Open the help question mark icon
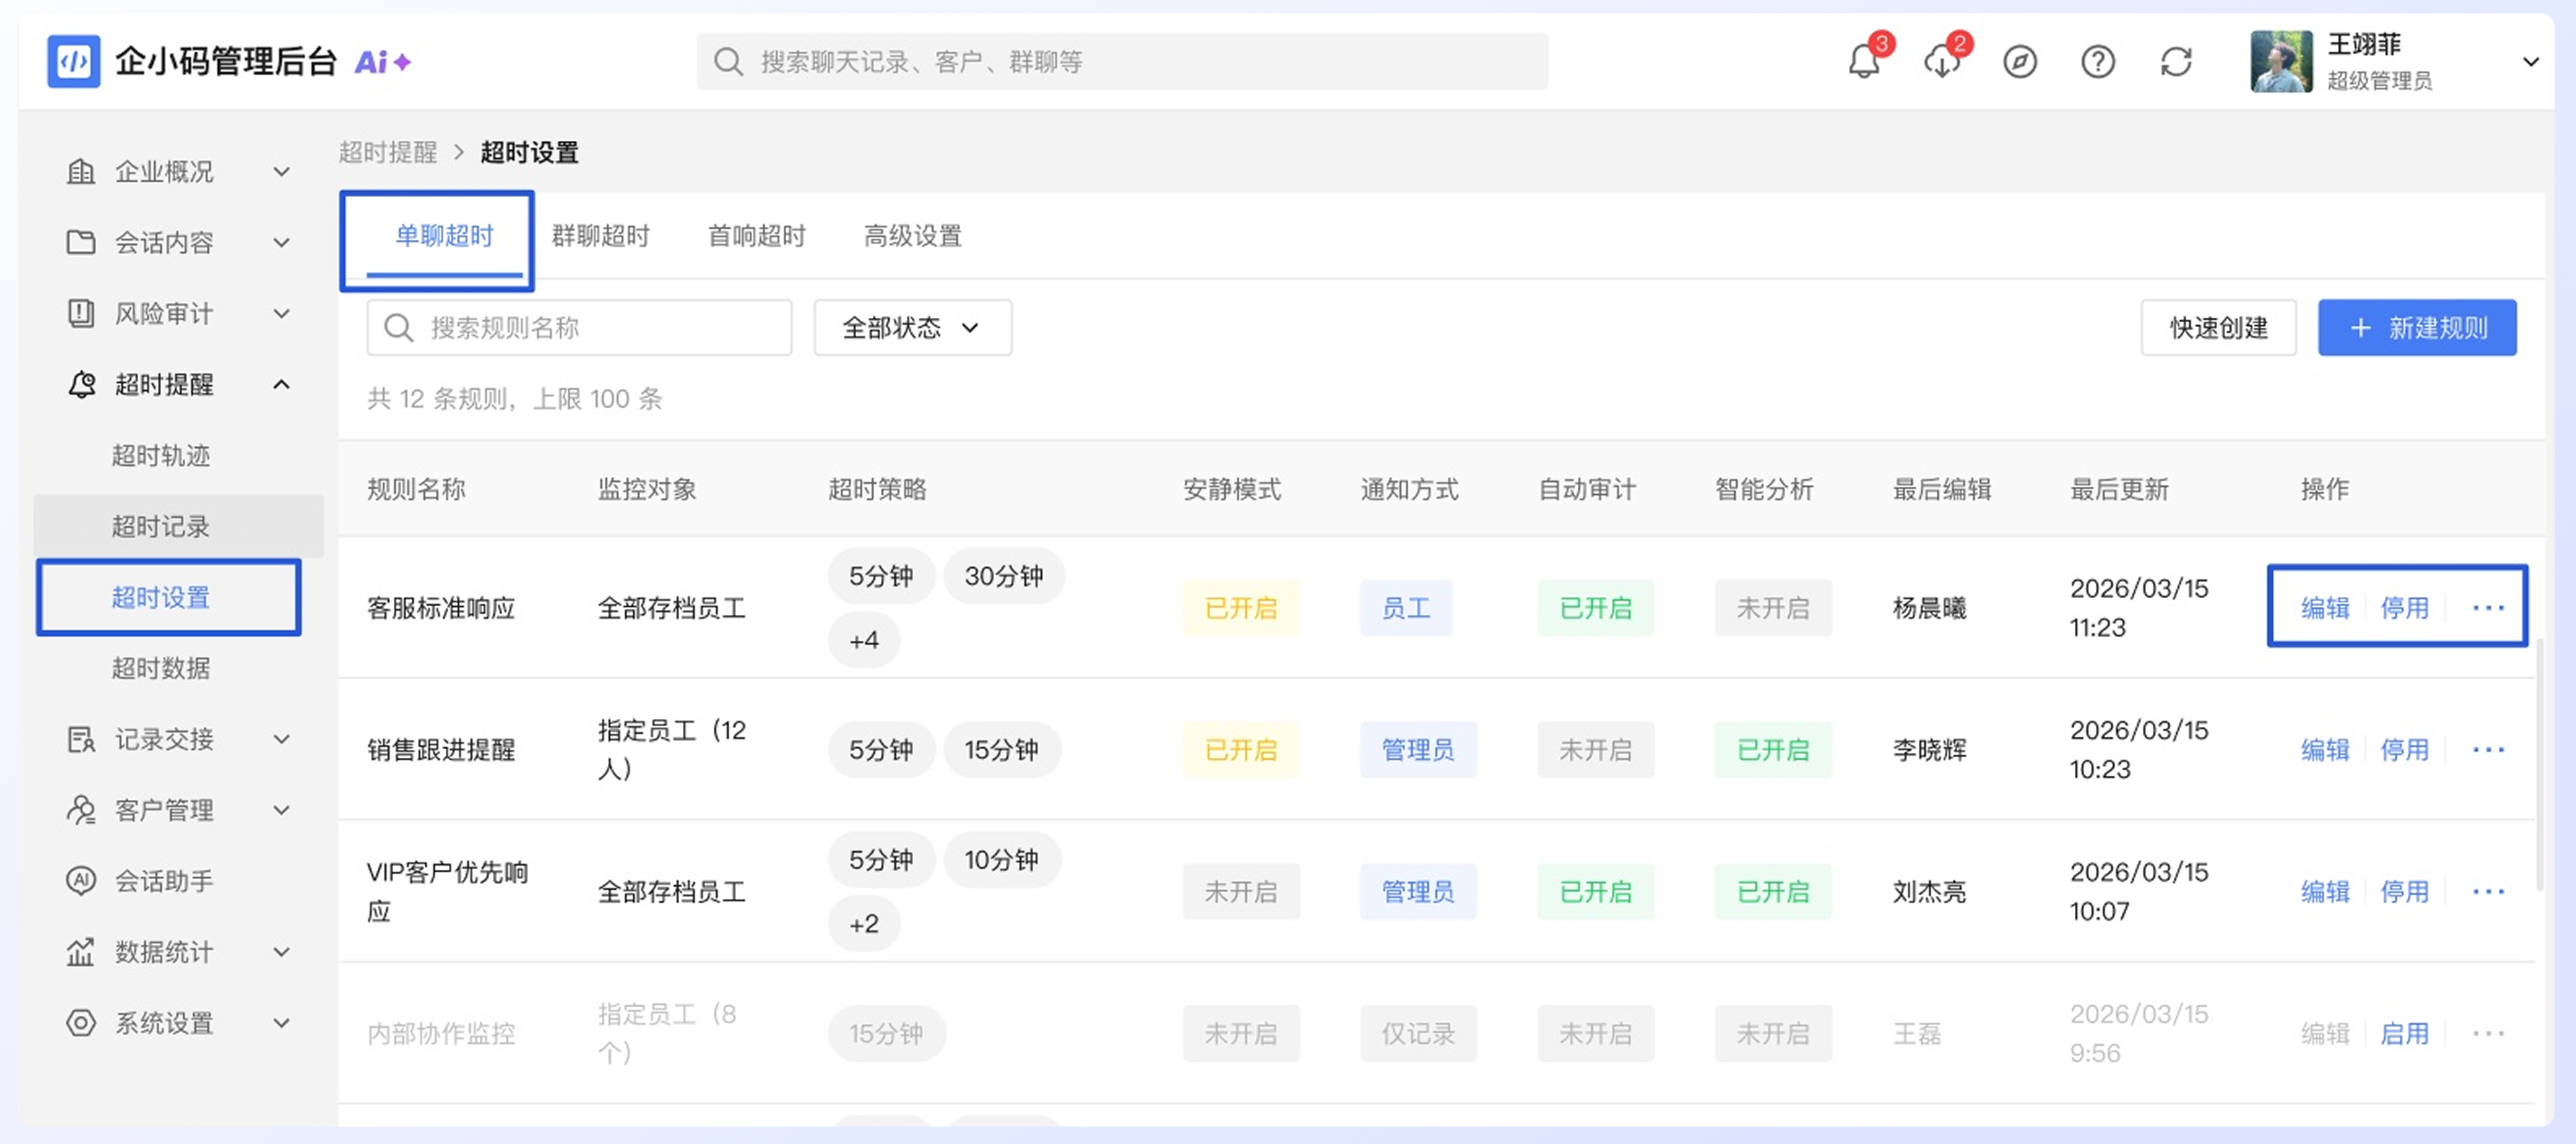This screenshot has width=2576, height=1144. (x=2097, y=62)
